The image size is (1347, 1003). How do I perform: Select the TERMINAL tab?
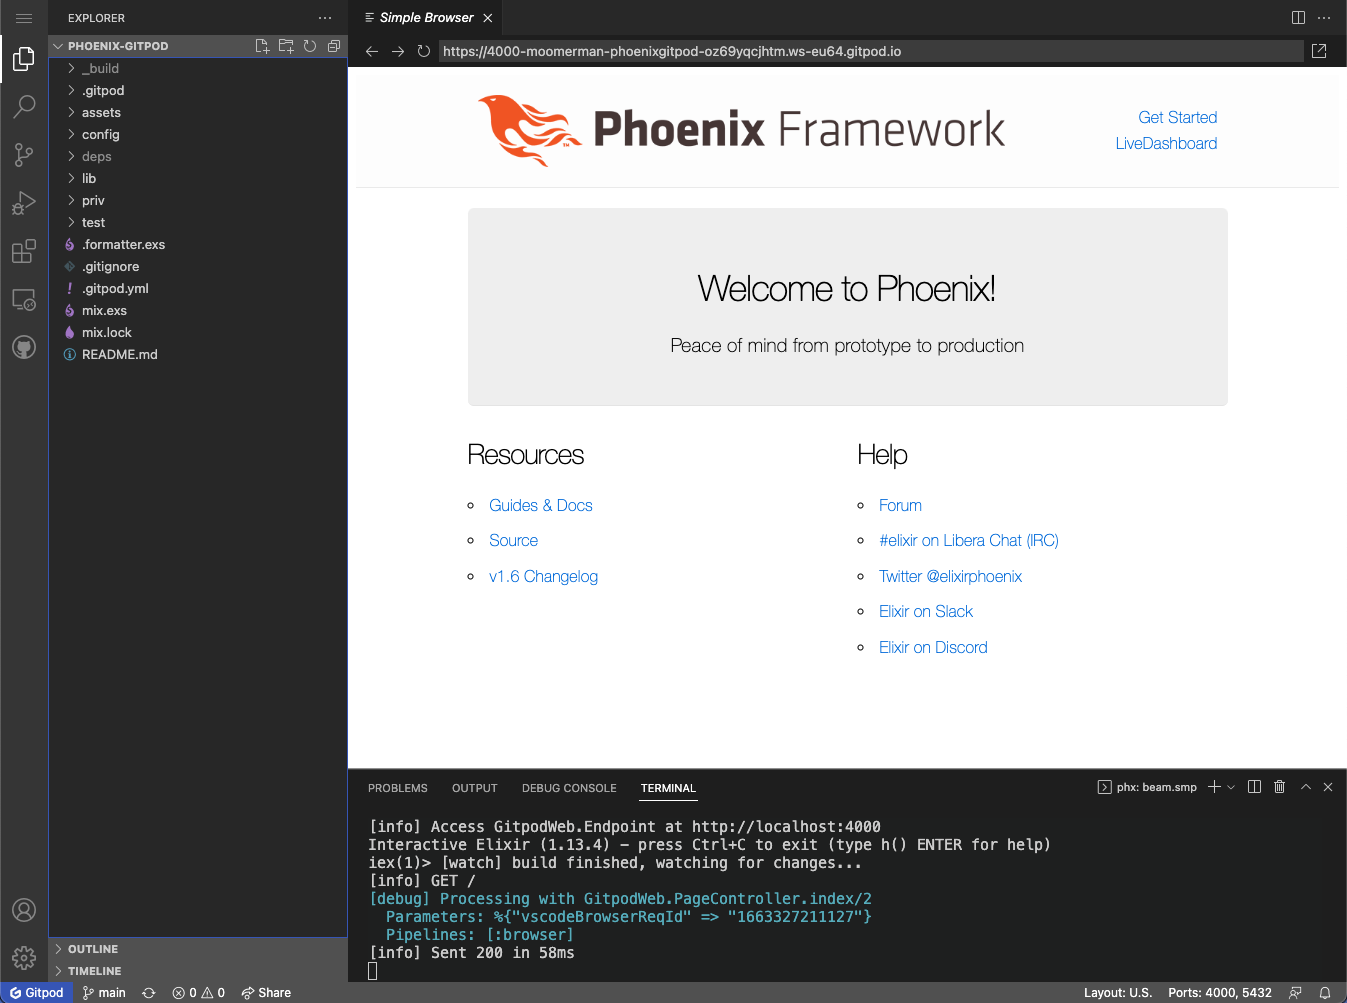click(x=668, y=788)
